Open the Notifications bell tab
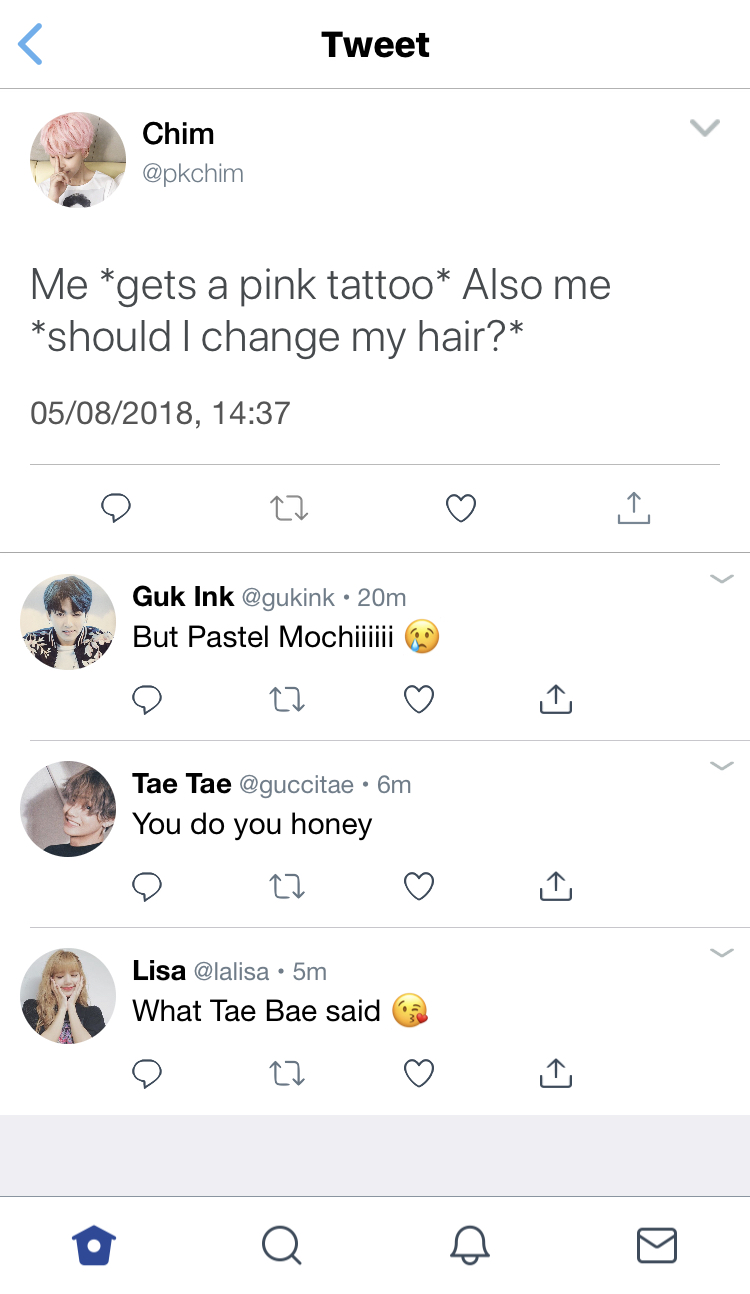 [470, 1246]
